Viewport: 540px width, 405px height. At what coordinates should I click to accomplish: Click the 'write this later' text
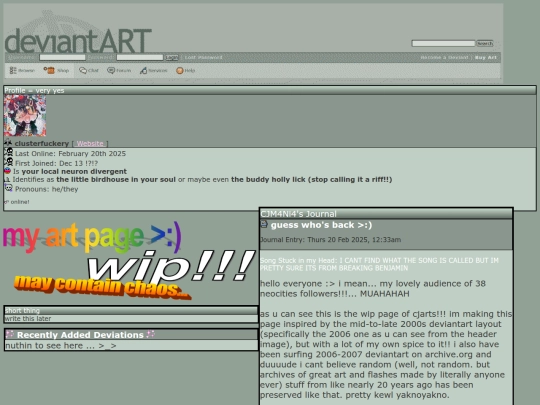pyautogui.click(x=28, y=319)
